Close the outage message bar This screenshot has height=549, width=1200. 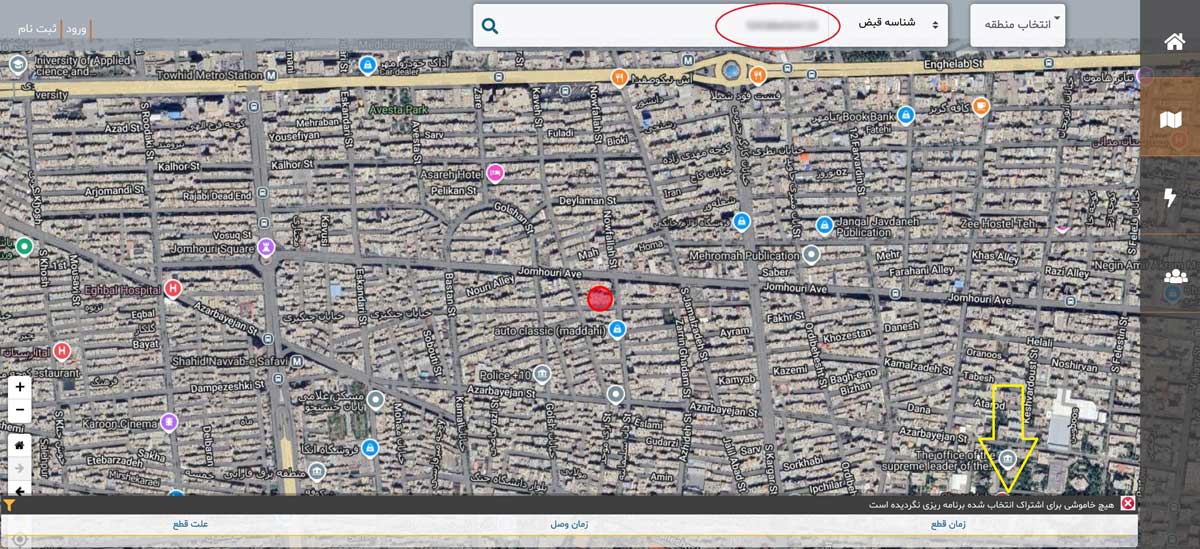pyautogui.click(x=1128, y=504)
